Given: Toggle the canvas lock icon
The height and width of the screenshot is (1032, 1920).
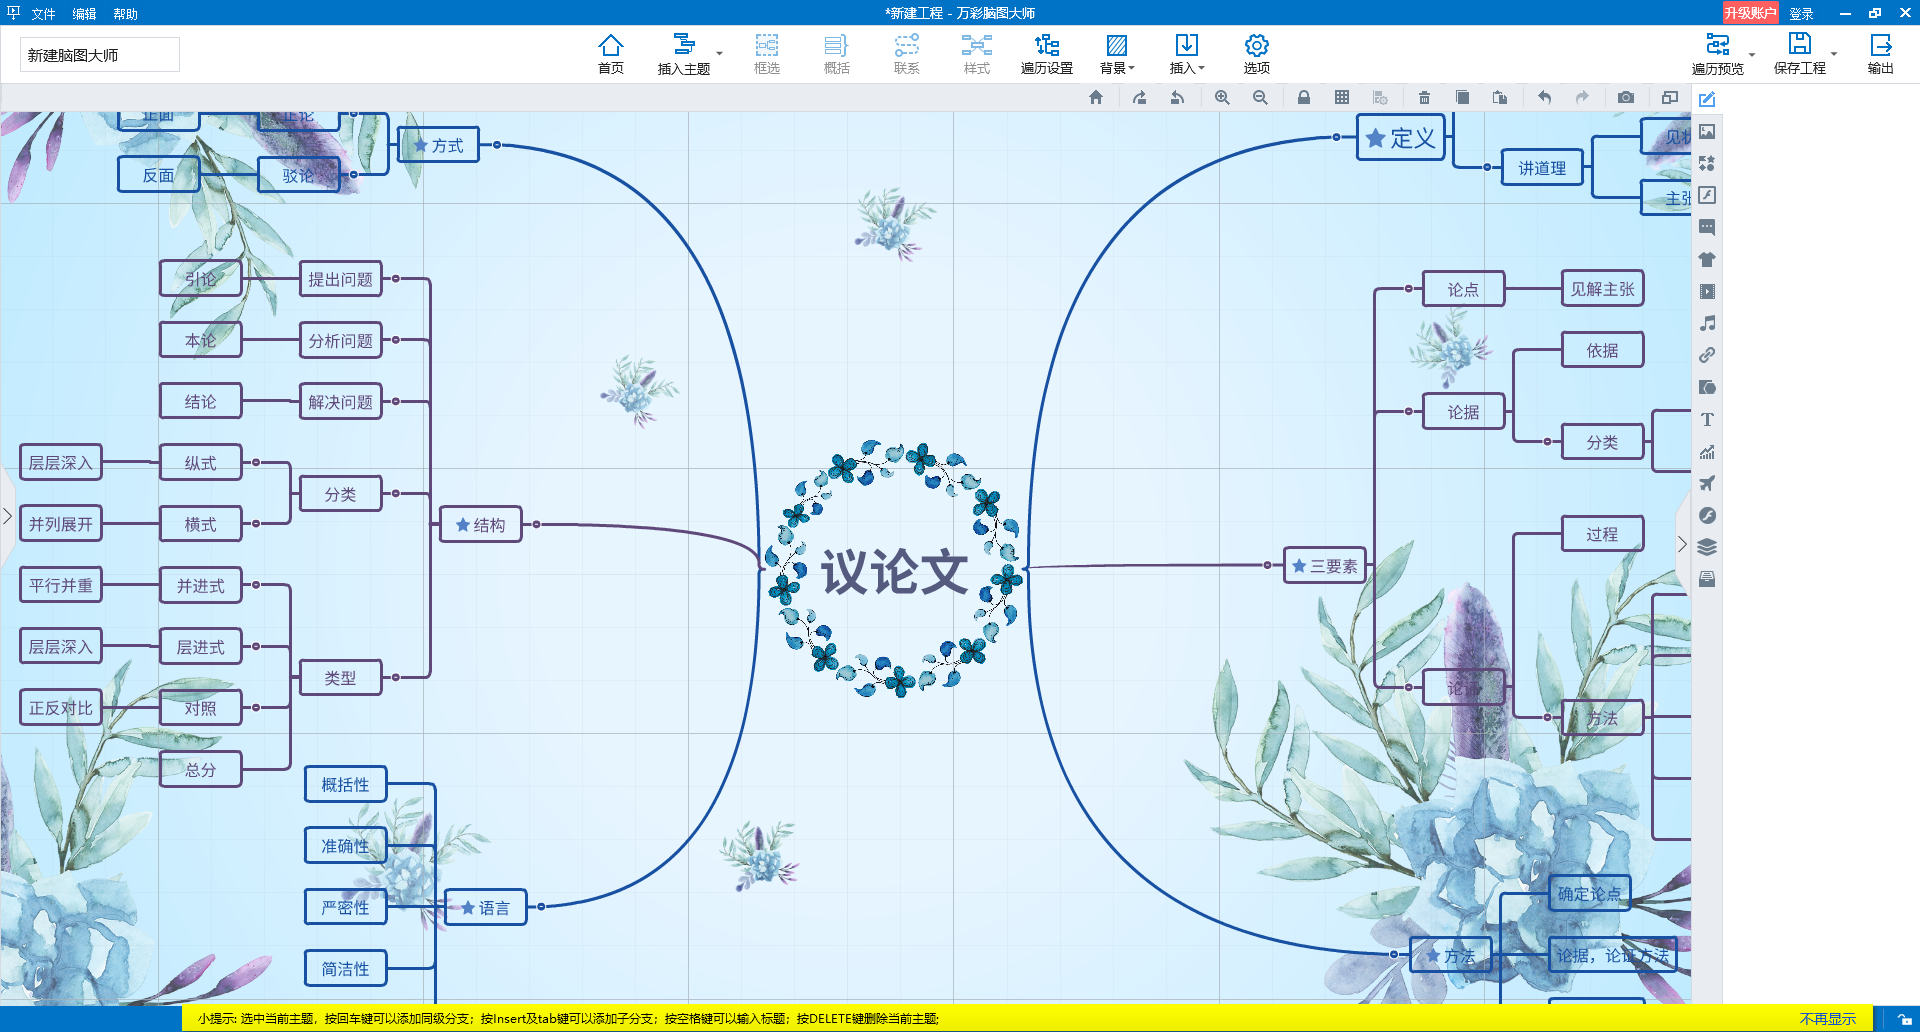Looking at the screenshot, I should point(1304,97).
